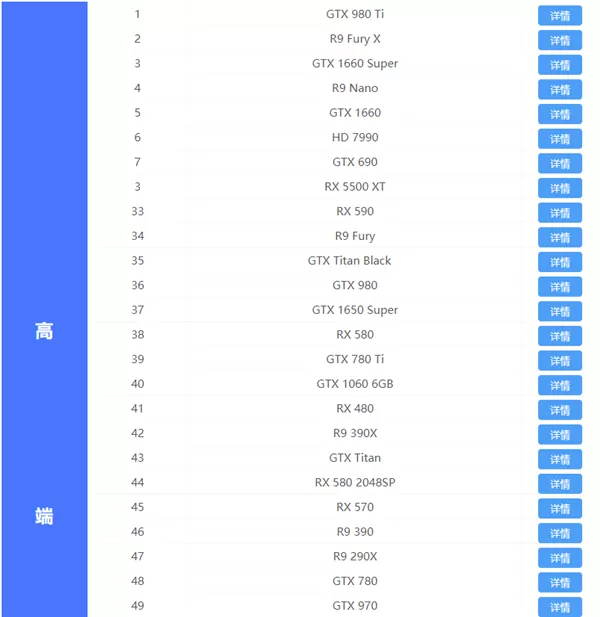Open details of GTX Titan Black
Image resolution: width=600 pixels, height=617 pixels.
[559, 262]
